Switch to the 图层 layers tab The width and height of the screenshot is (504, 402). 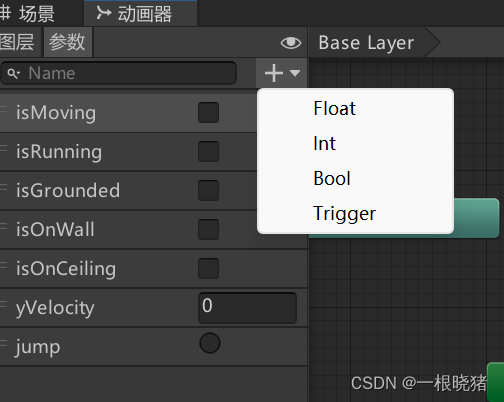click(x=17, y=42)
